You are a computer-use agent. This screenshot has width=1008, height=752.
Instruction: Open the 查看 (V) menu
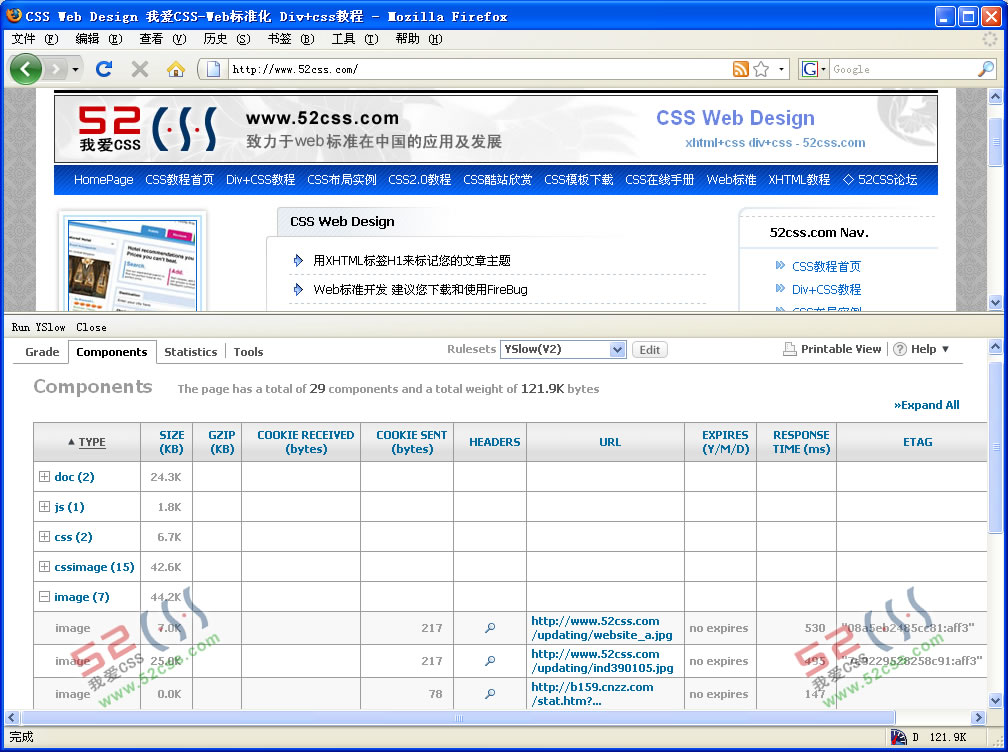[163, 39]
